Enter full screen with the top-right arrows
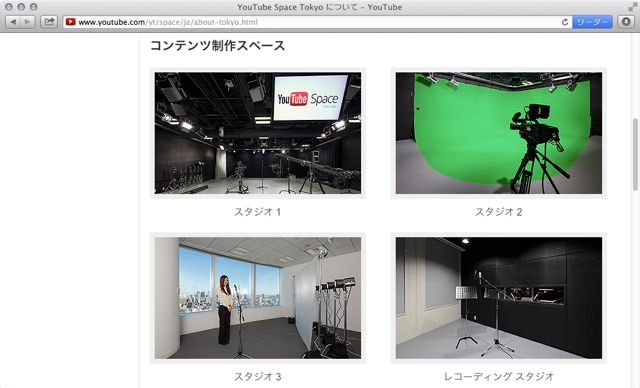The height and width of the screenshot is (388, 640). (632, 7)
